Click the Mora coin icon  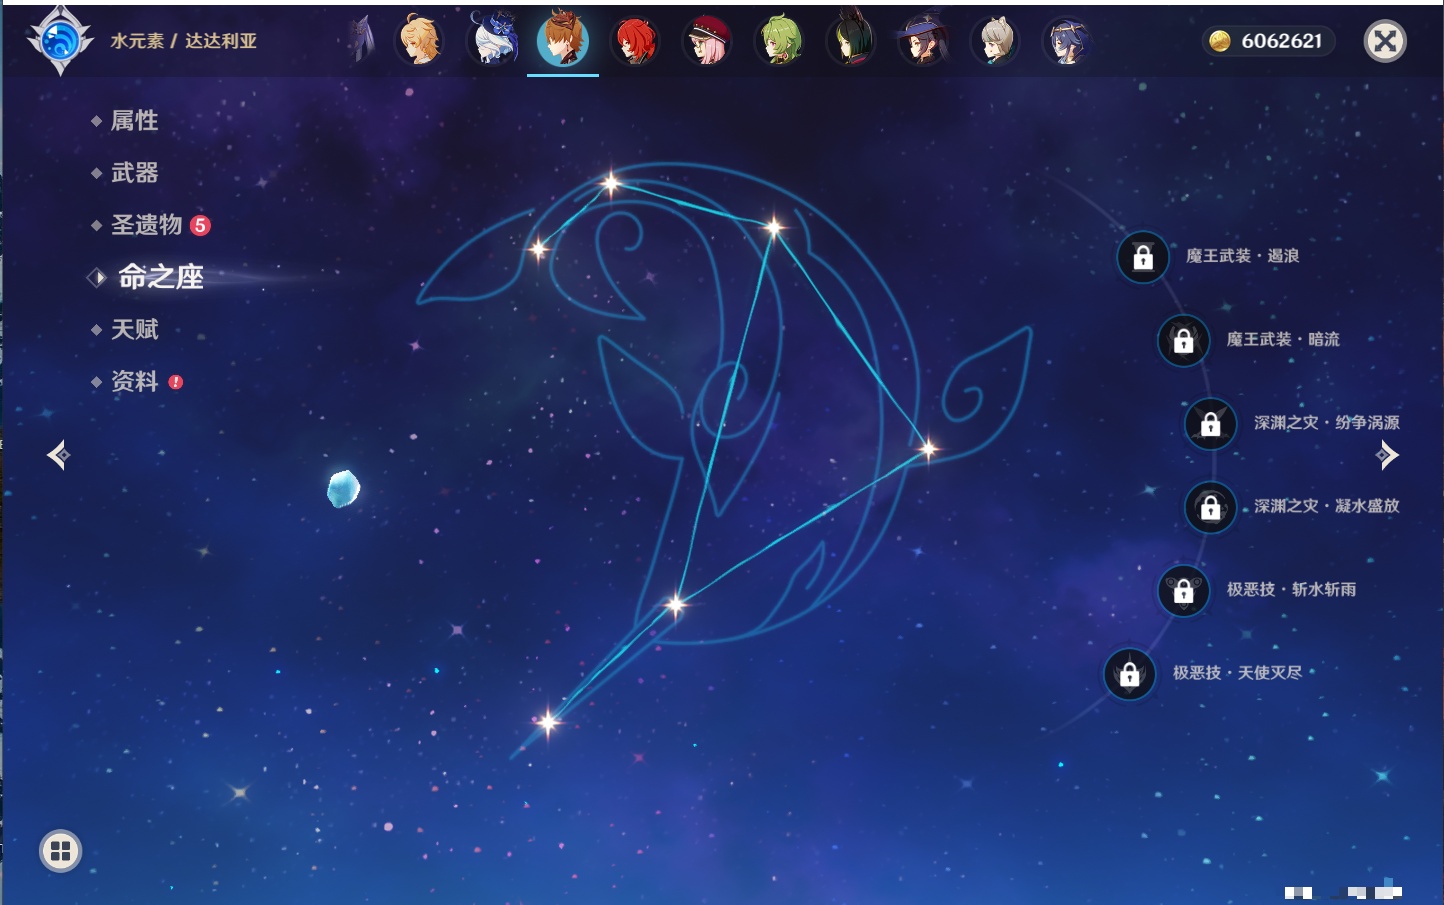pos(1219,41)
